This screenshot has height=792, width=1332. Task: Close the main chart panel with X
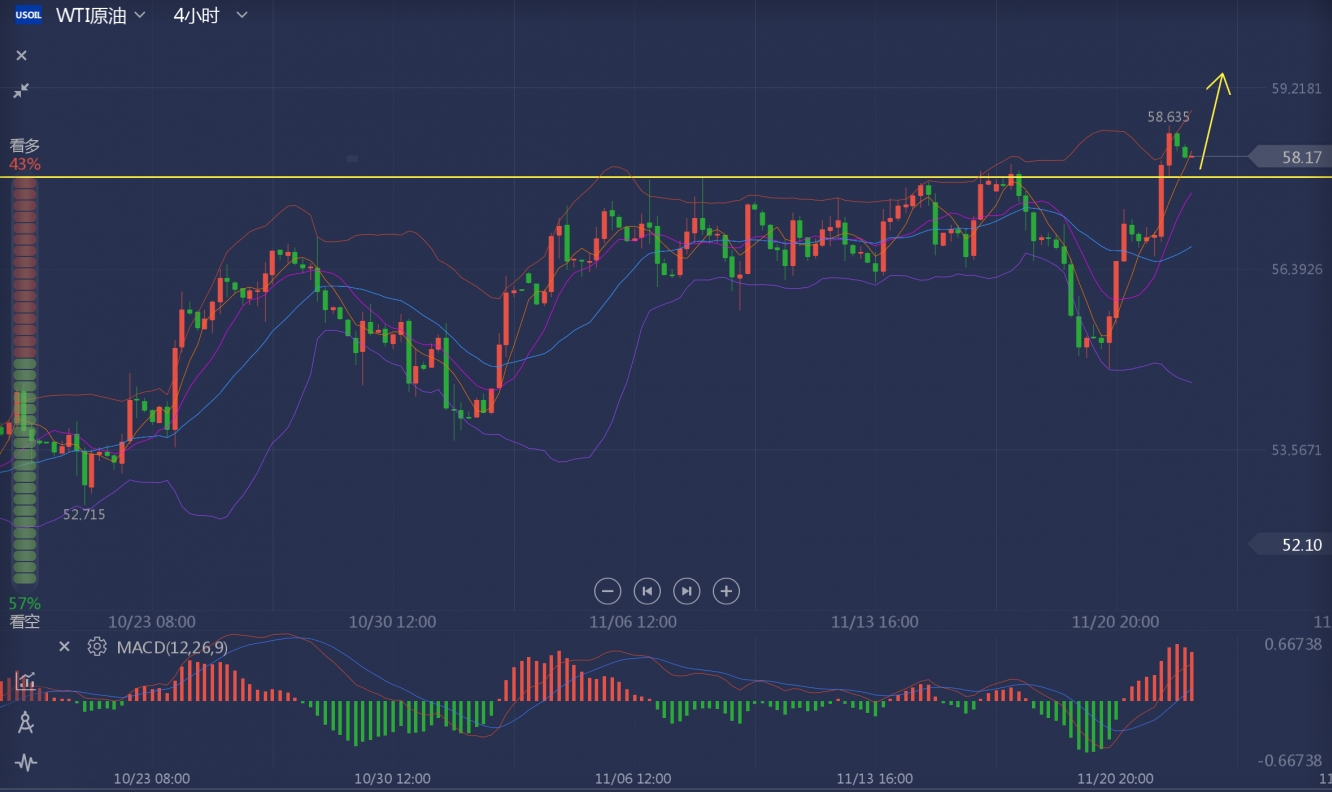point(21,56)
